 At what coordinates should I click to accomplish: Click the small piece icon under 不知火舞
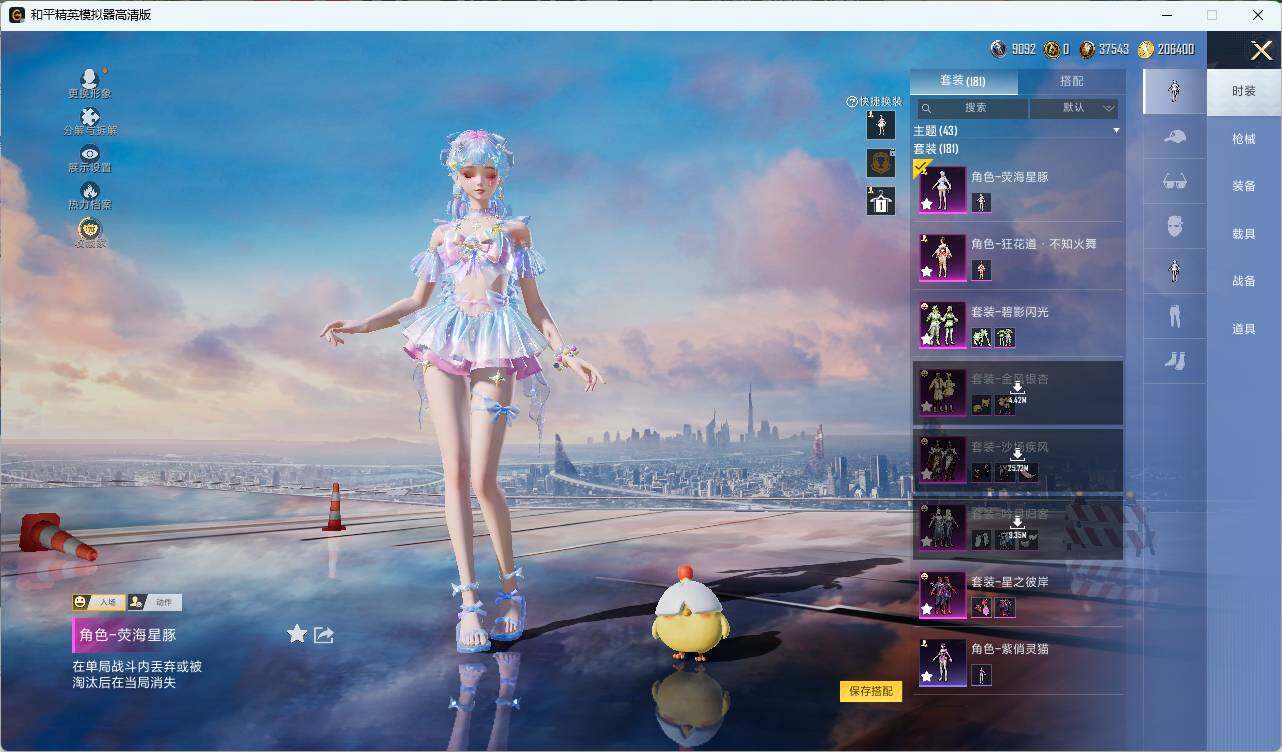coord(981,270)
